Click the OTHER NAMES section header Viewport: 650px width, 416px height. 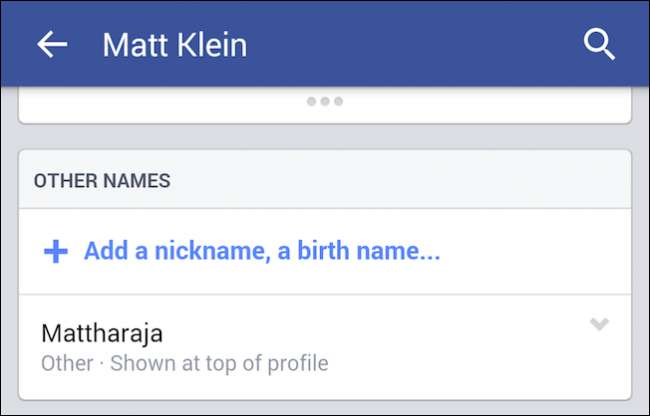pos(102,181)
